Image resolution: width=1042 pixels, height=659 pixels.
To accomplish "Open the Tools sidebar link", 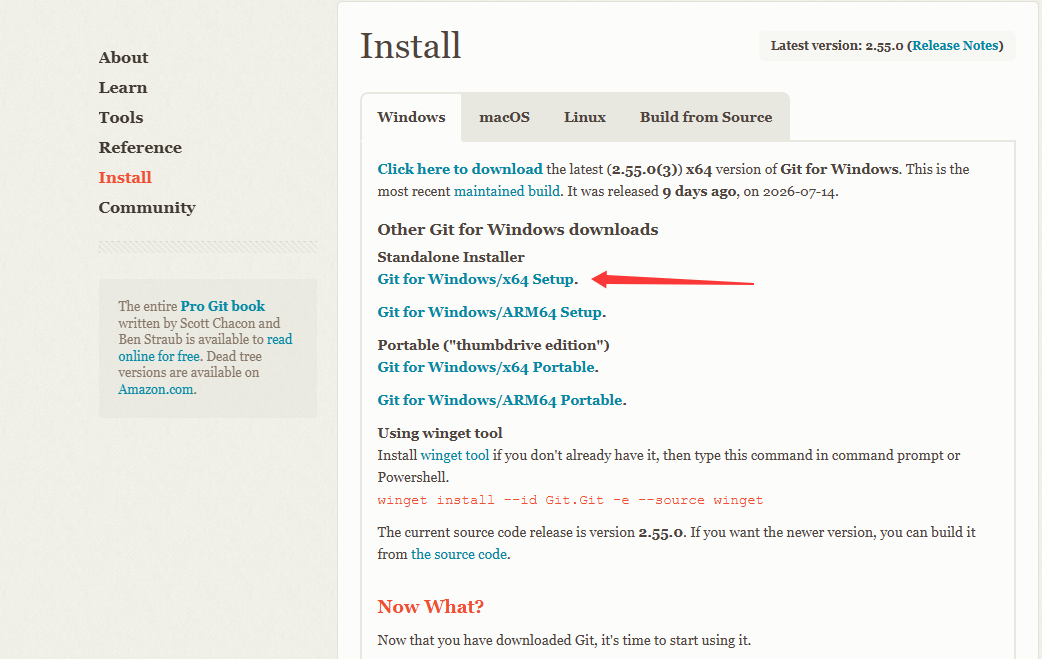I will (121, 118).
